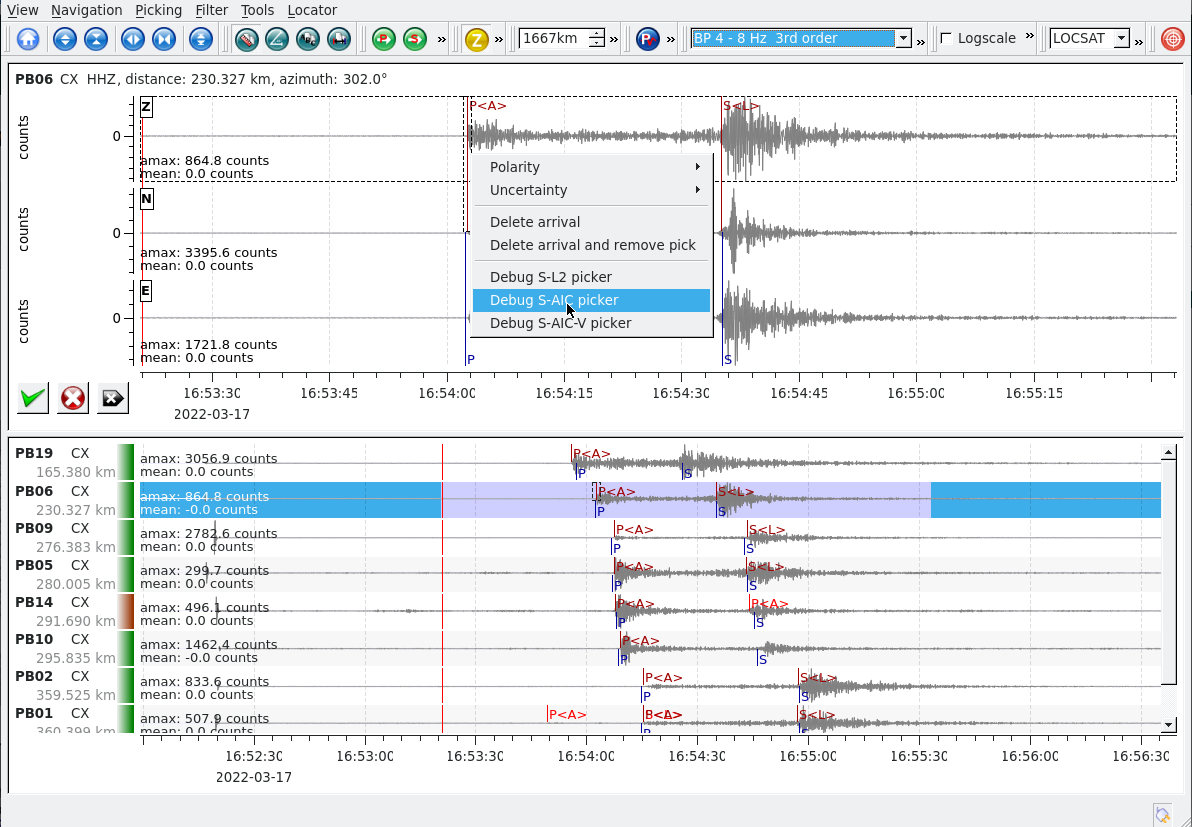Select the green S phase pick icon
Image resolution: width=1192 pixels, height=827 pixels.
(x=415, y=39)
